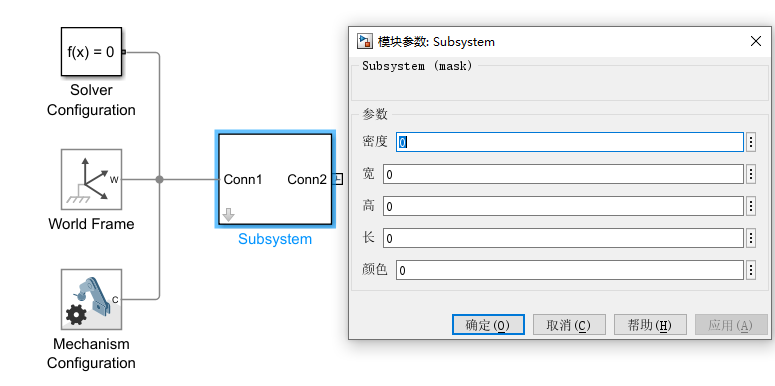Screen dimensions: 775x386
Task: Click into the 颜色 input field
Action: click(x=570, y=270)
